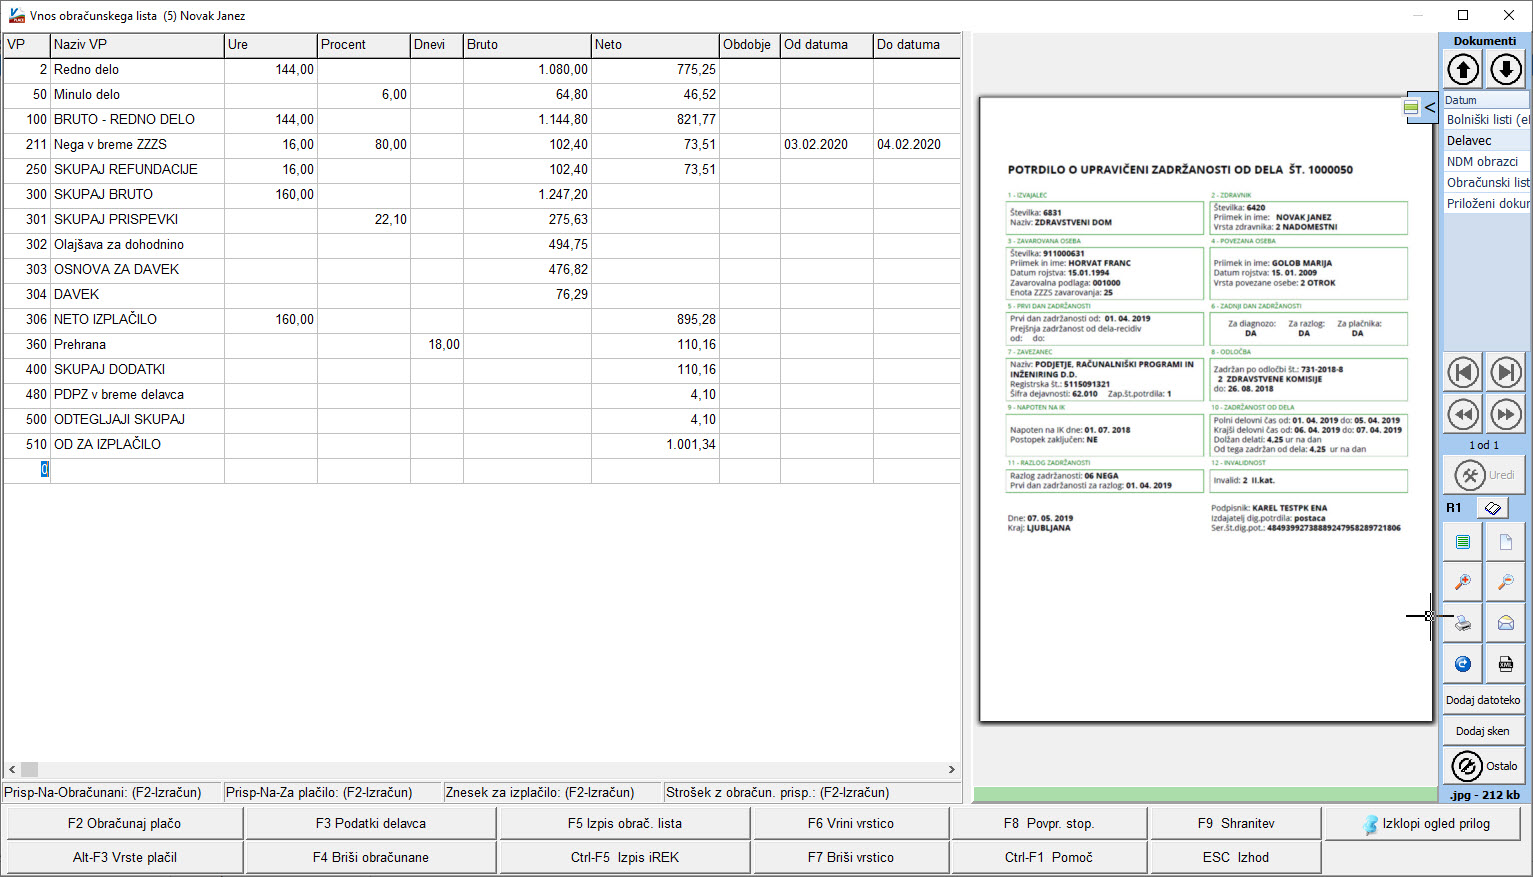Click the Neto column header

coord(655,44)
